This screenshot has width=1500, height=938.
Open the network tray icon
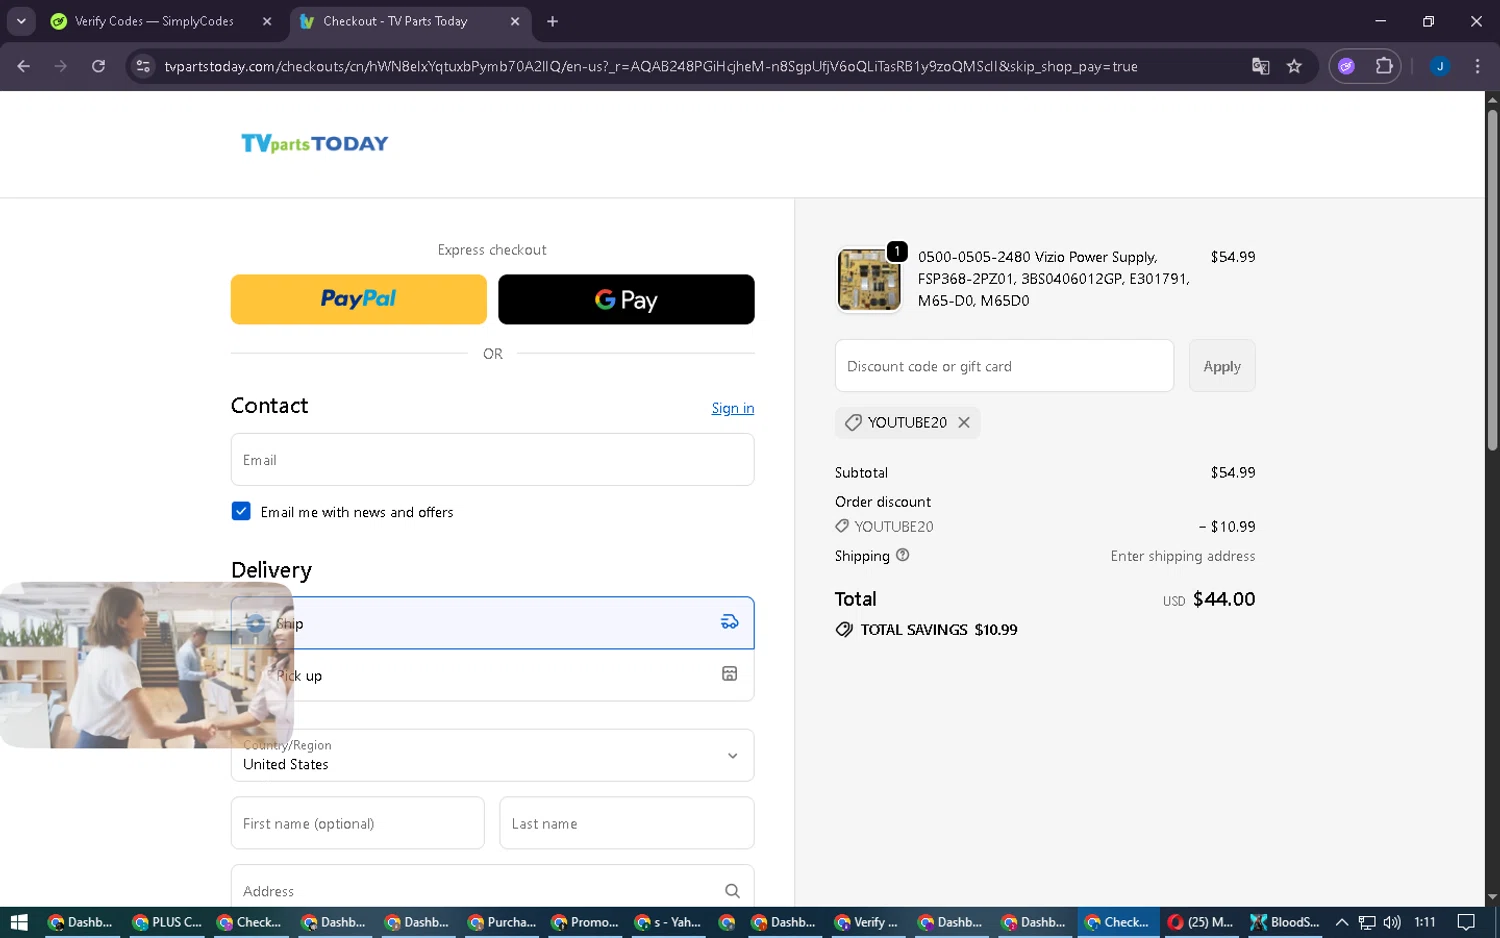(x=1367, y=922)
